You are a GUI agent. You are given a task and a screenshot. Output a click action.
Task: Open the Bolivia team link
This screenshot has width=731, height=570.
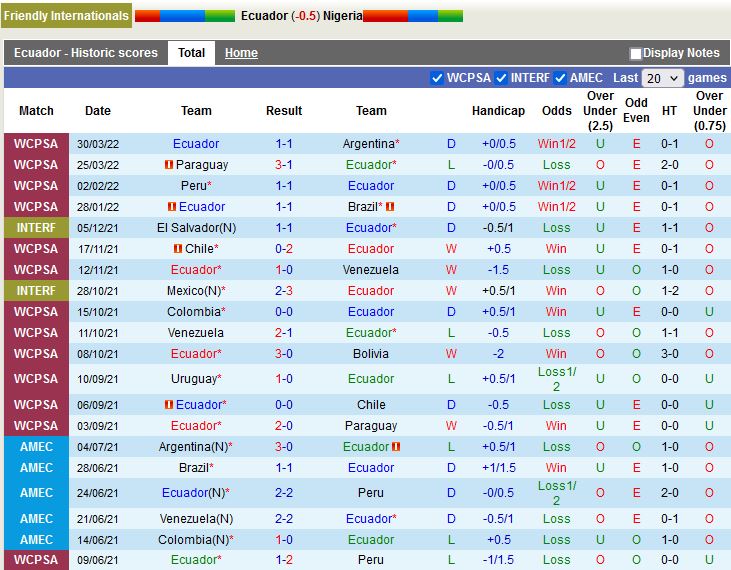click(x=371, y=354)
